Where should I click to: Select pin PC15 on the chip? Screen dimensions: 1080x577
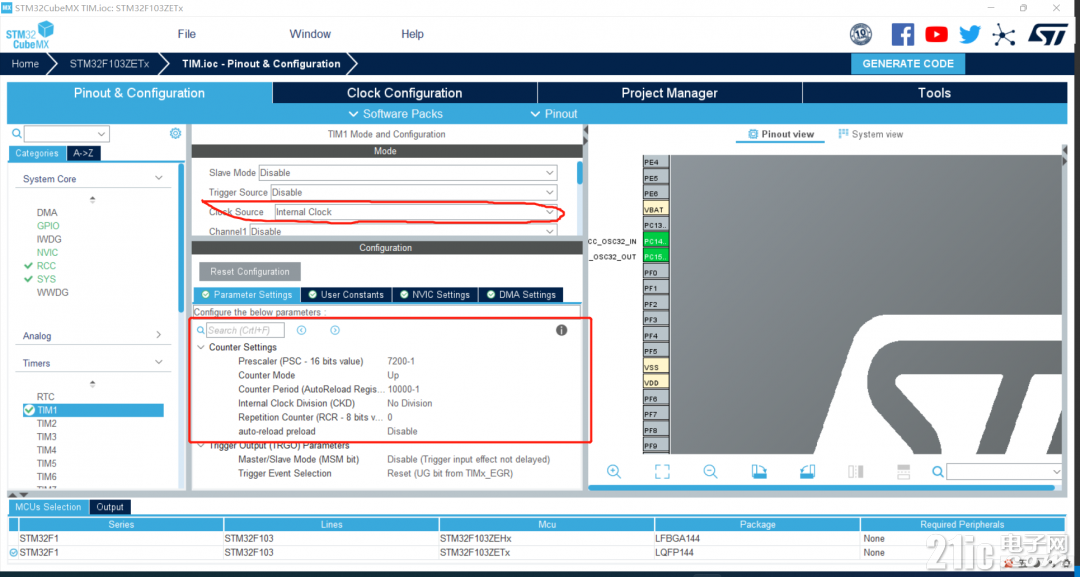pos(656,257)
